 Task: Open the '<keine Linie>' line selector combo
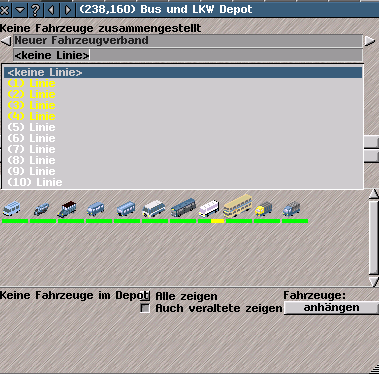pos(188,55)
